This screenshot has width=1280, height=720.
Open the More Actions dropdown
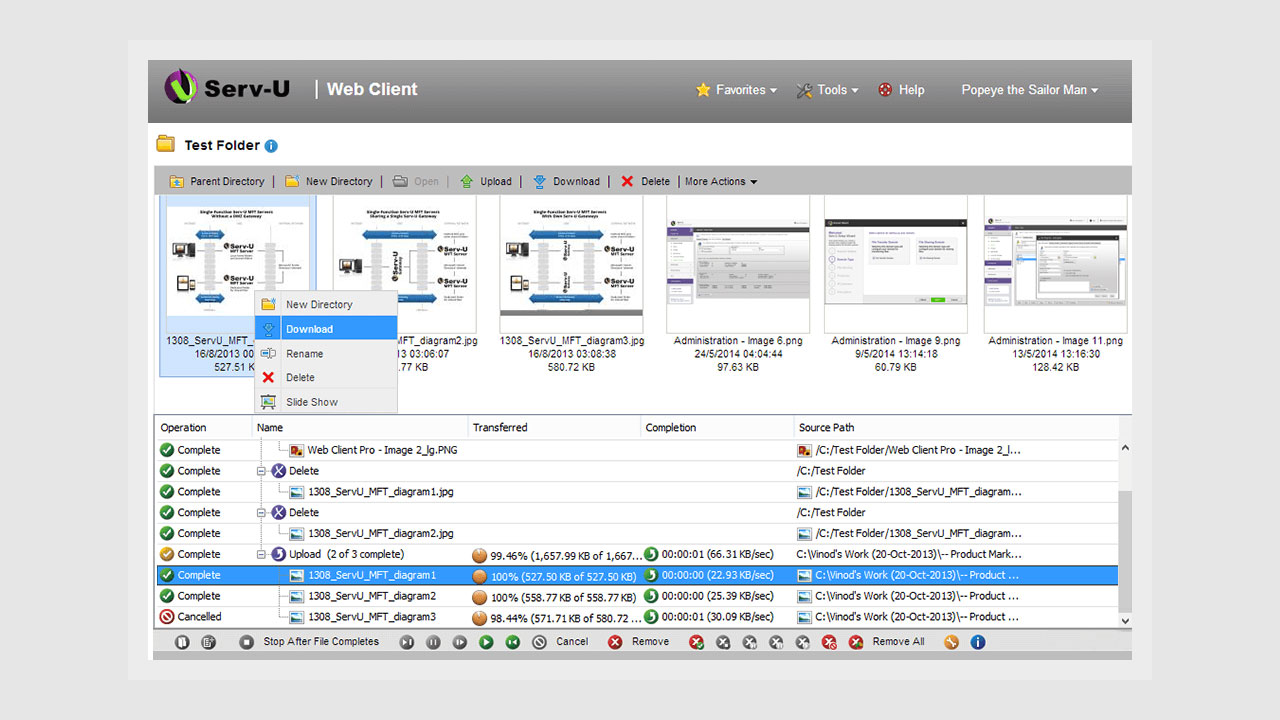721,182
